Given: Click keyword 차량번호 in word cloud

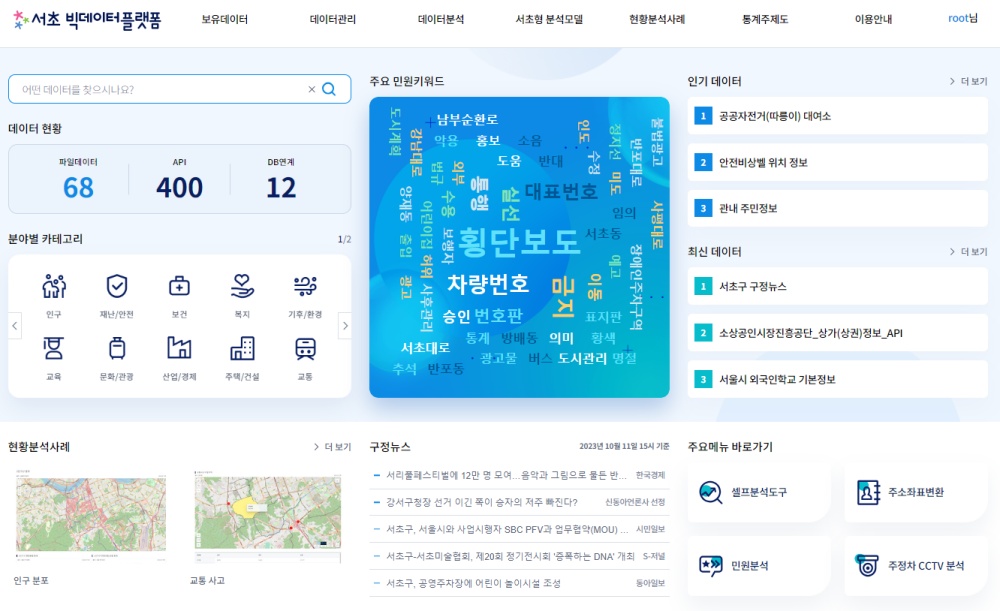Looking at the screenshot, I should (488, 284).
